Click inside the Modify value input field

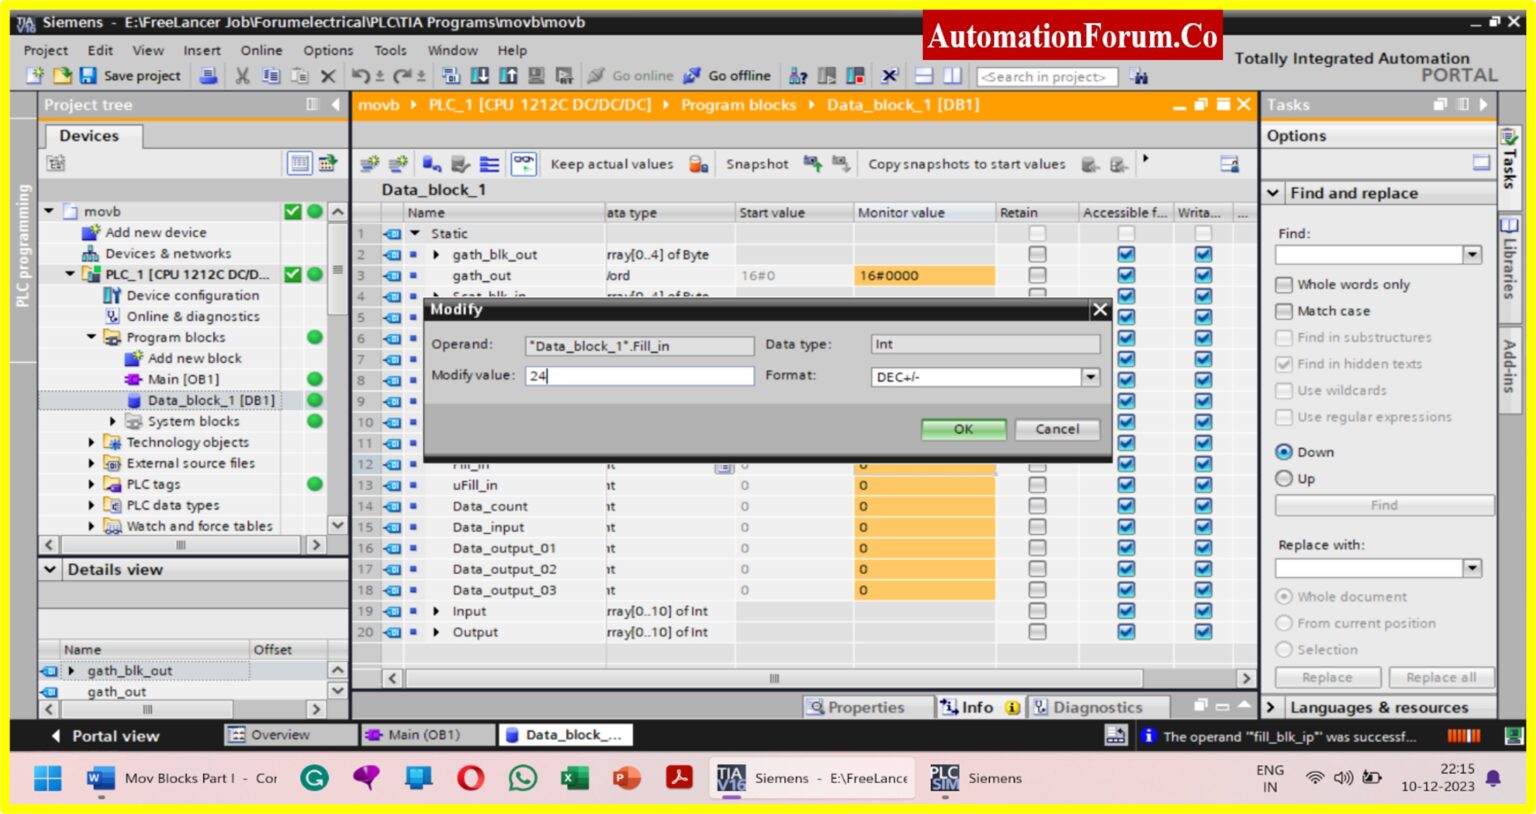pos(638,376)
